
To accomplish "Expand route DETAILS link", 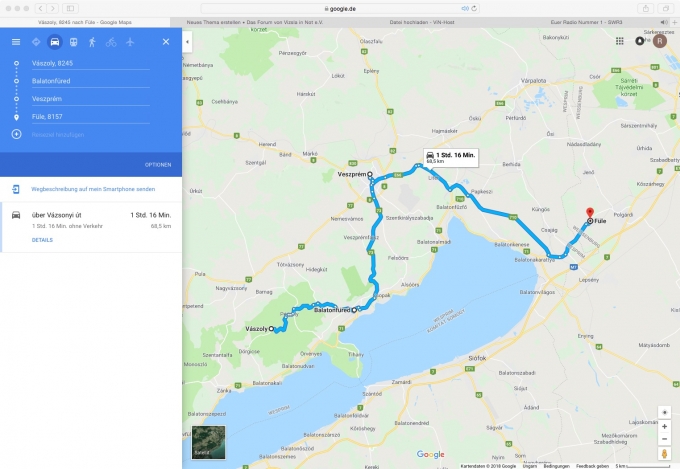I will point(42,240).
